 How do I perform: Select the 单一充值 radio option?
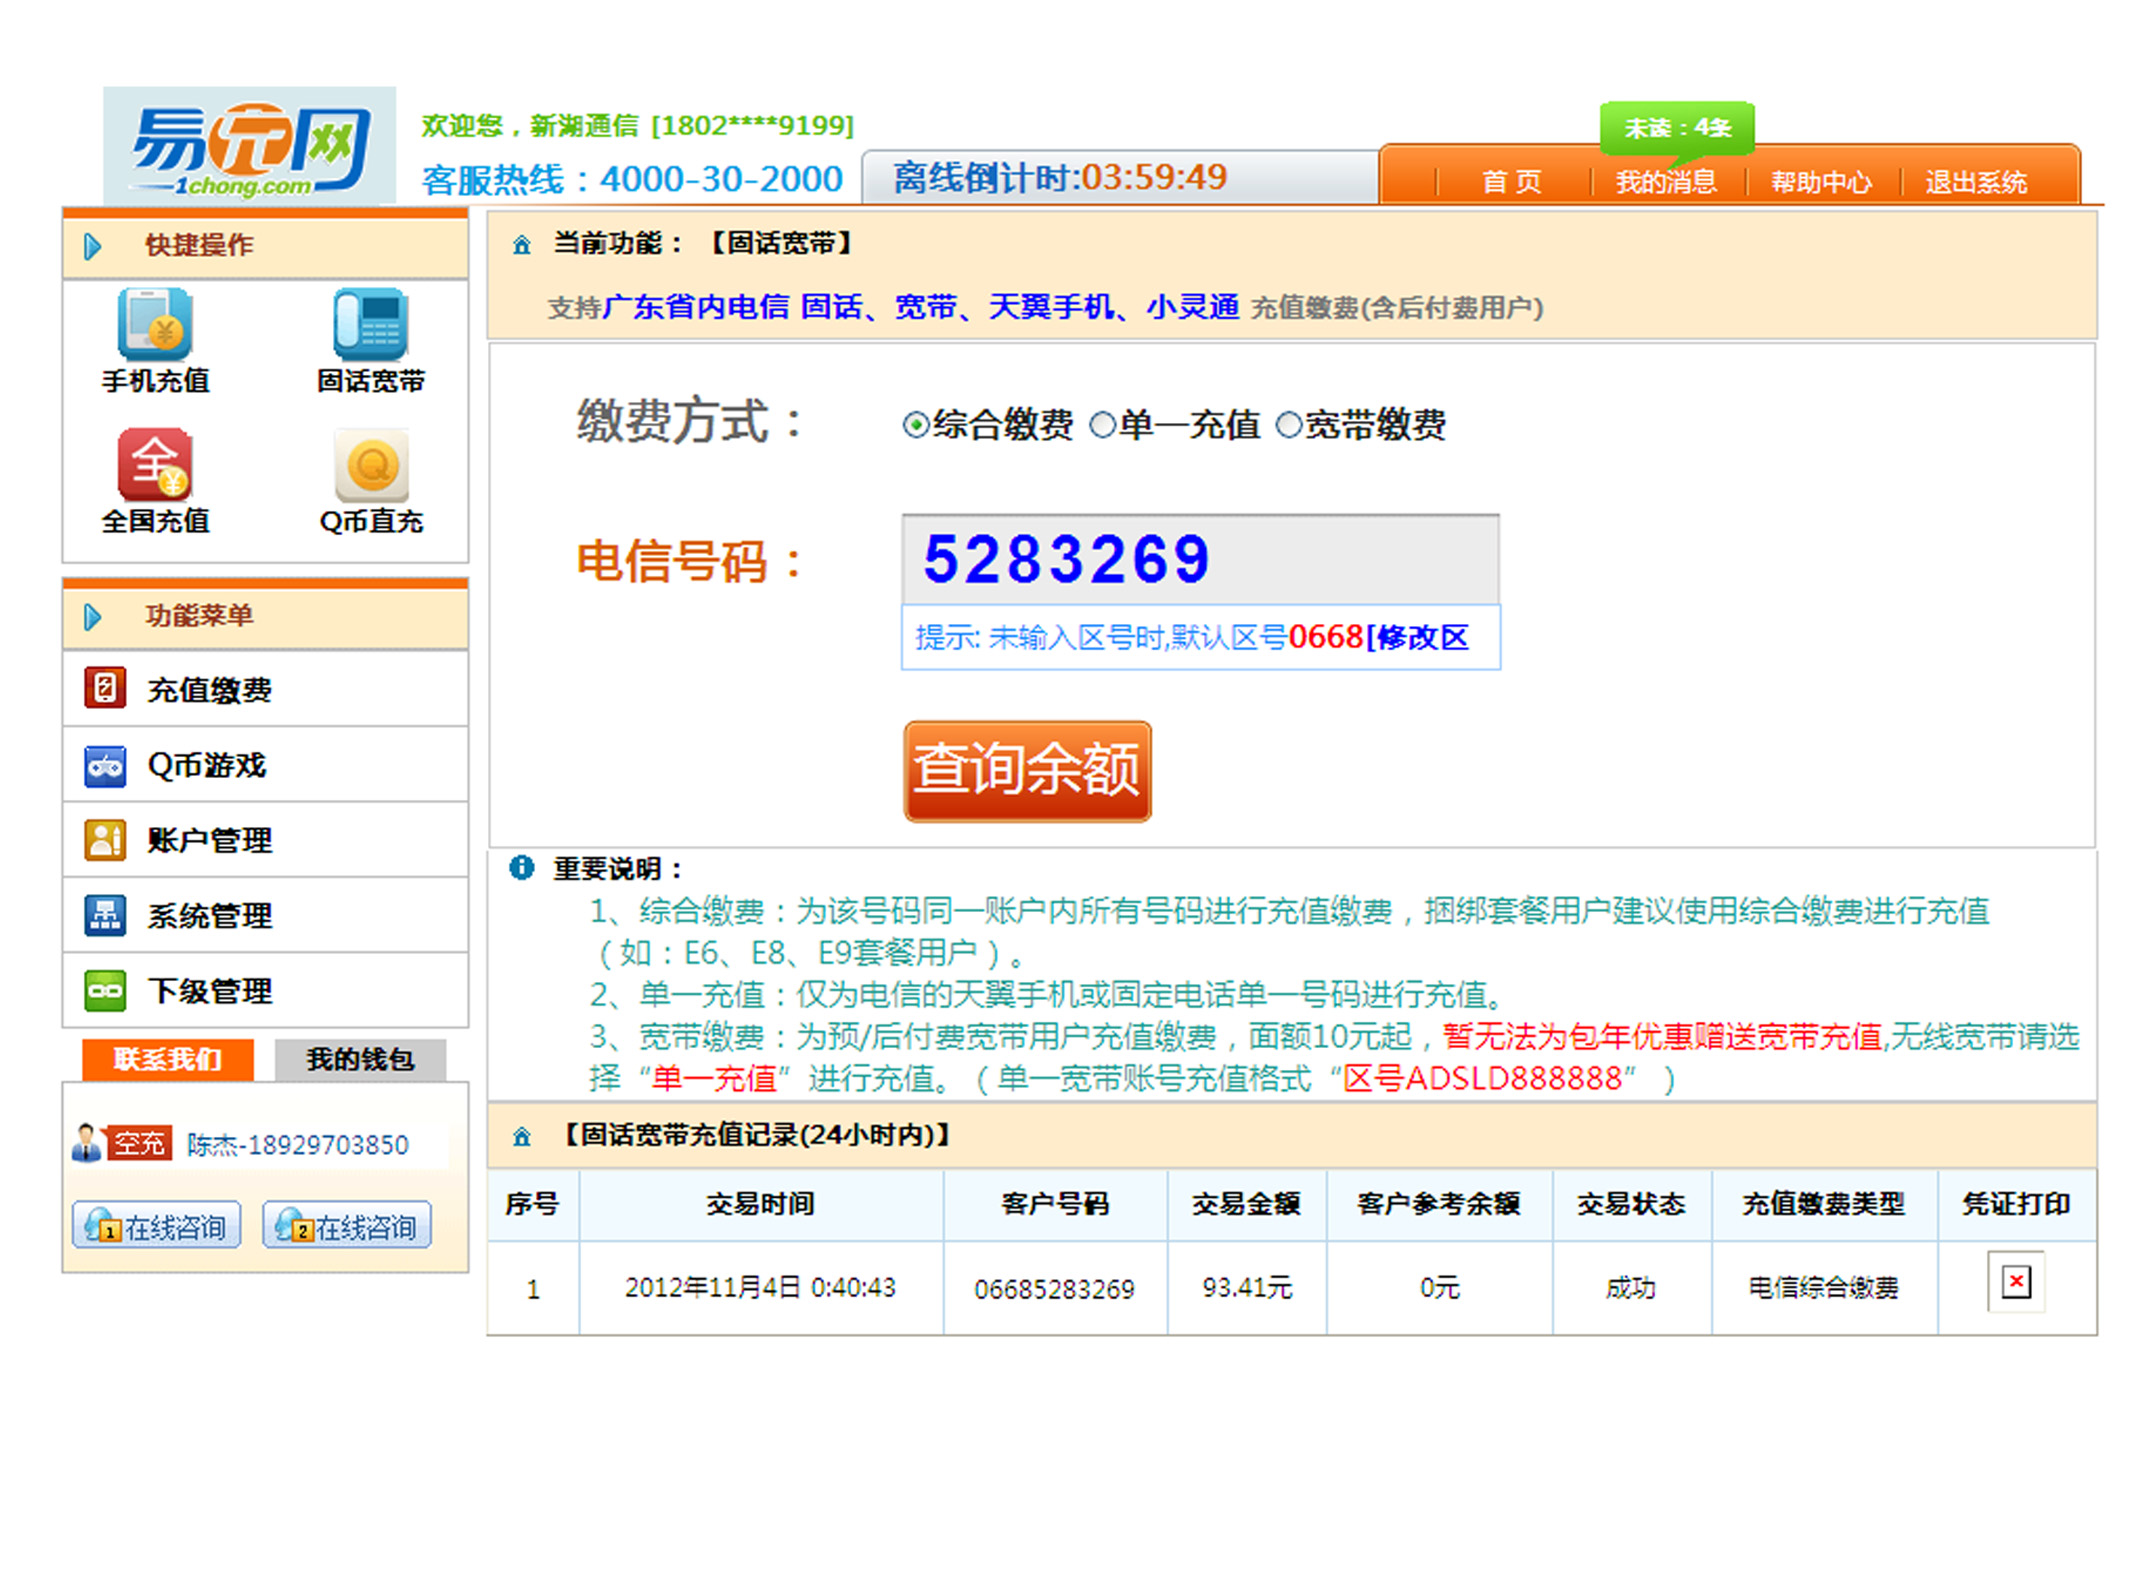click(1102, 425)
